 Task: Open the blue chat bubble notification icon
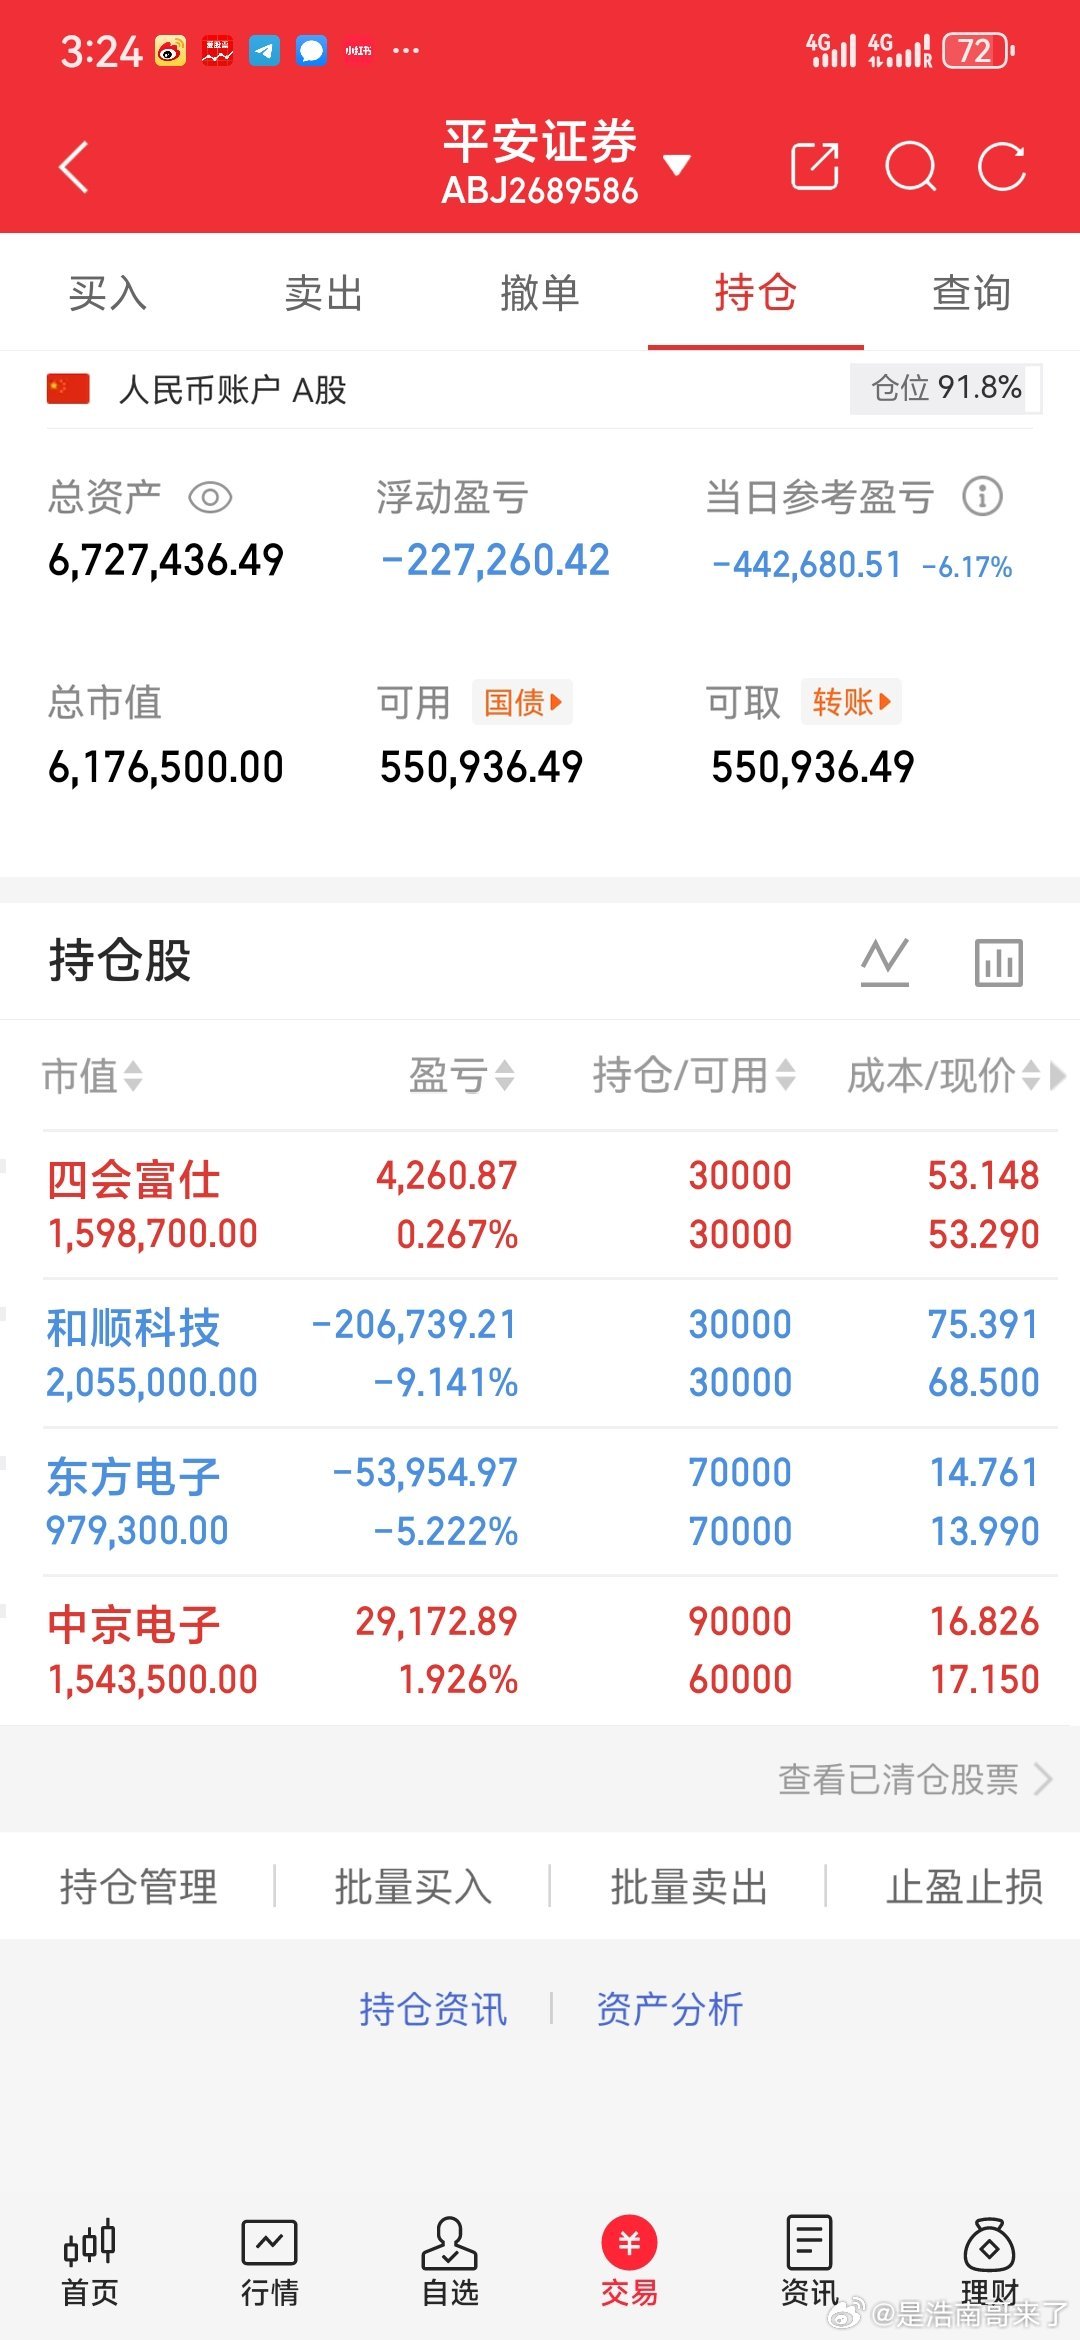(311, 50)
